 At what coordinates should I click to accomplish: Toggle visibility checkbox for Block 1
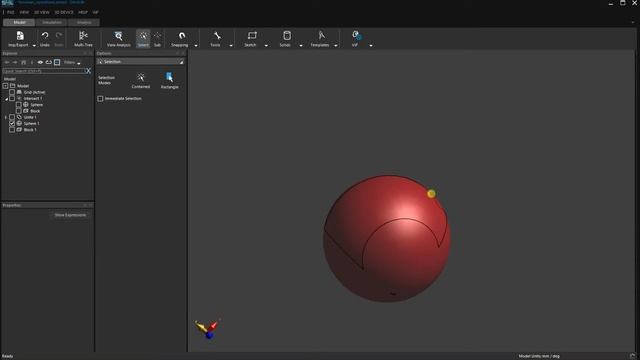click(x=12, y=130)
